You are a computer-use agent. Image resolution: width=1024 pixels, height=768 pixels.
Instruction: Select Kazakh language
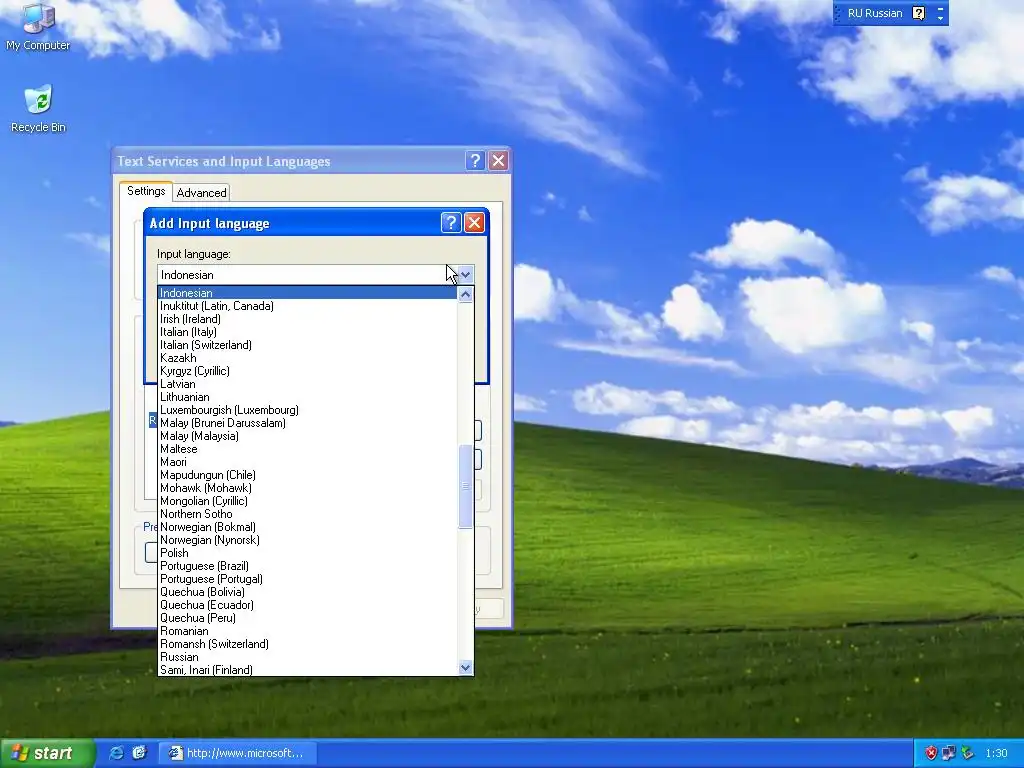click(x=308, y=358)
